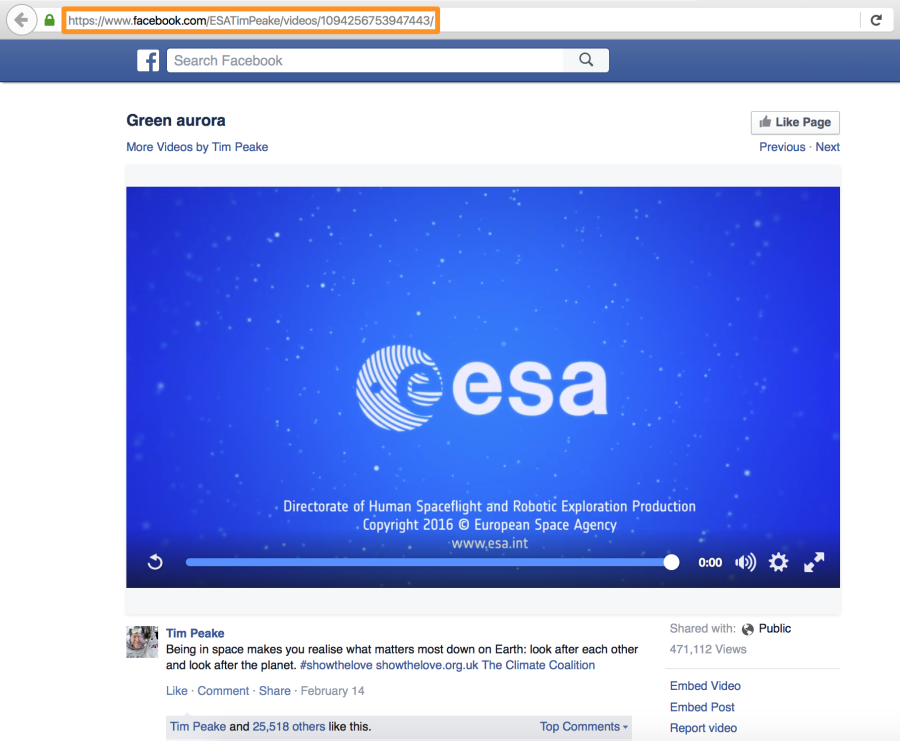This screenshot has width=900, height=741.
Task: Open the Top Comments dropdown
Action: coord(584,726)
